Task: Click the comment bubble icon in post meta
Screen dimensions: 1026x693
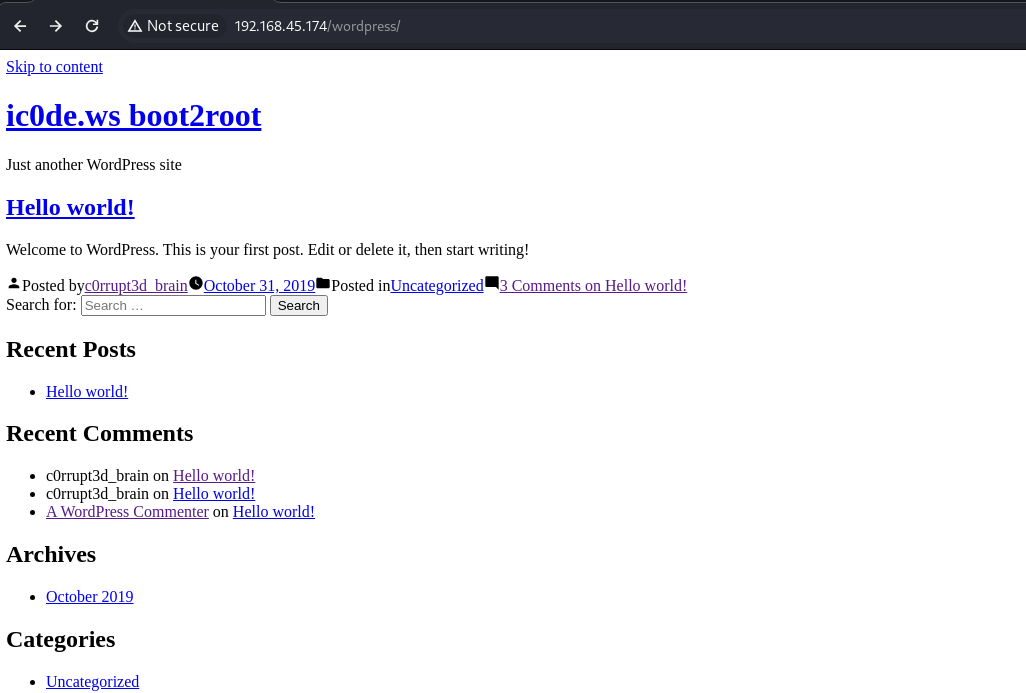Action: coord(492,283)
